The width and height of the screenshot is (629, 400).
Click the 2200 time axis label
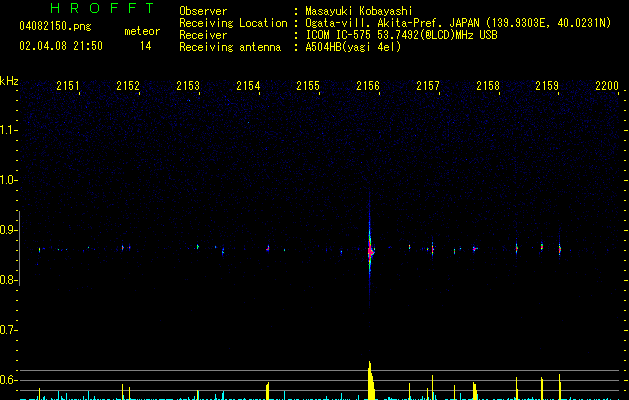pos(607,86)
